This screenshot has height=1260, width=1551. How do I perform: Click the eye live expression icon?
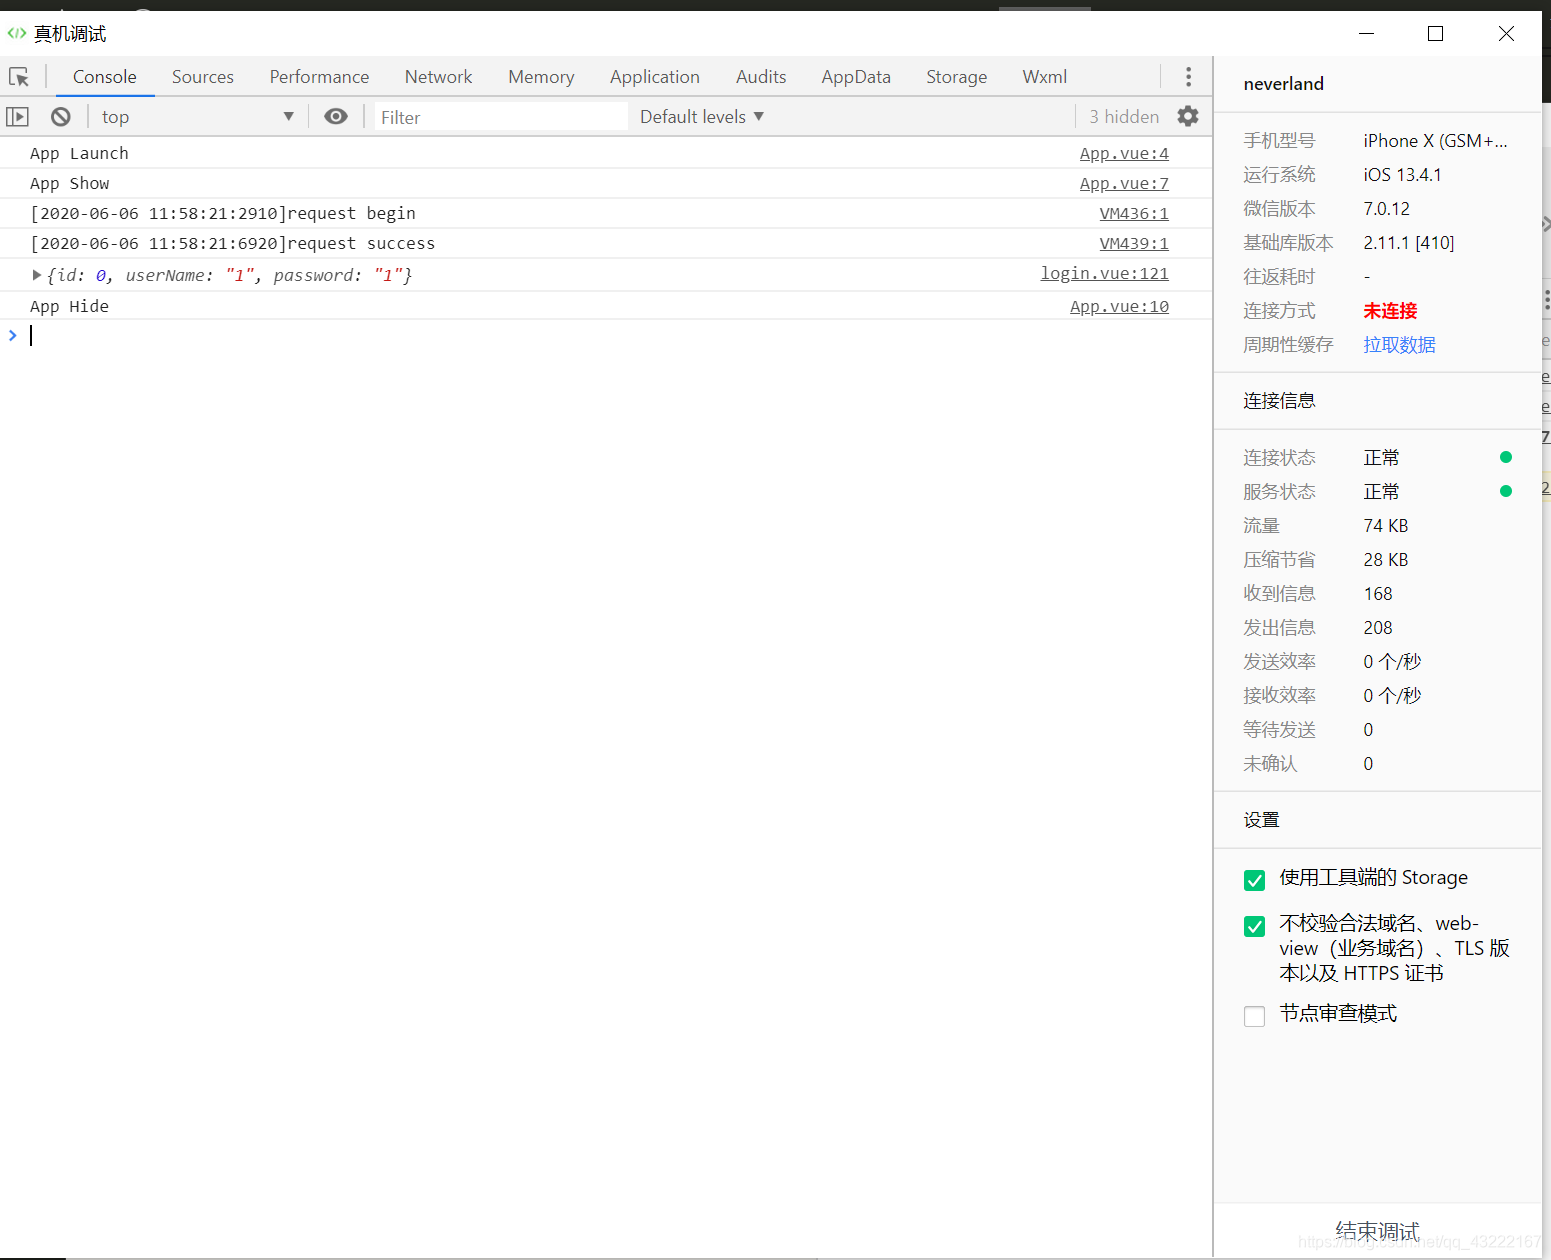(x=336, y=117)
